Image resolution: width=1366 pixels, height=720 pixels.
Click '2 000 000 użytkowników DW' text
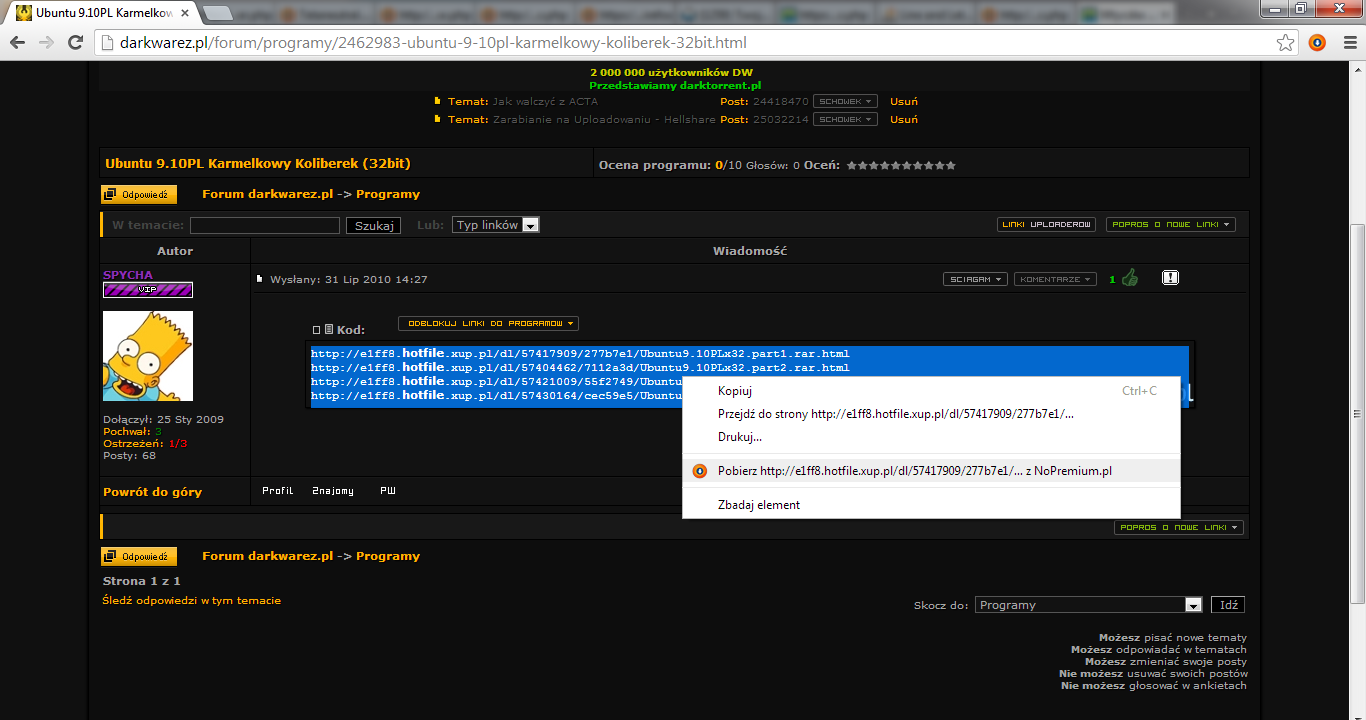671,73
